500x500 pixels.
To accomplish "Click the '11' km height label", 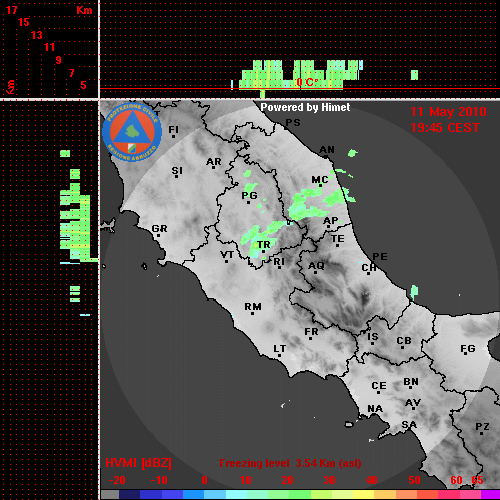I will pos(49,47).
